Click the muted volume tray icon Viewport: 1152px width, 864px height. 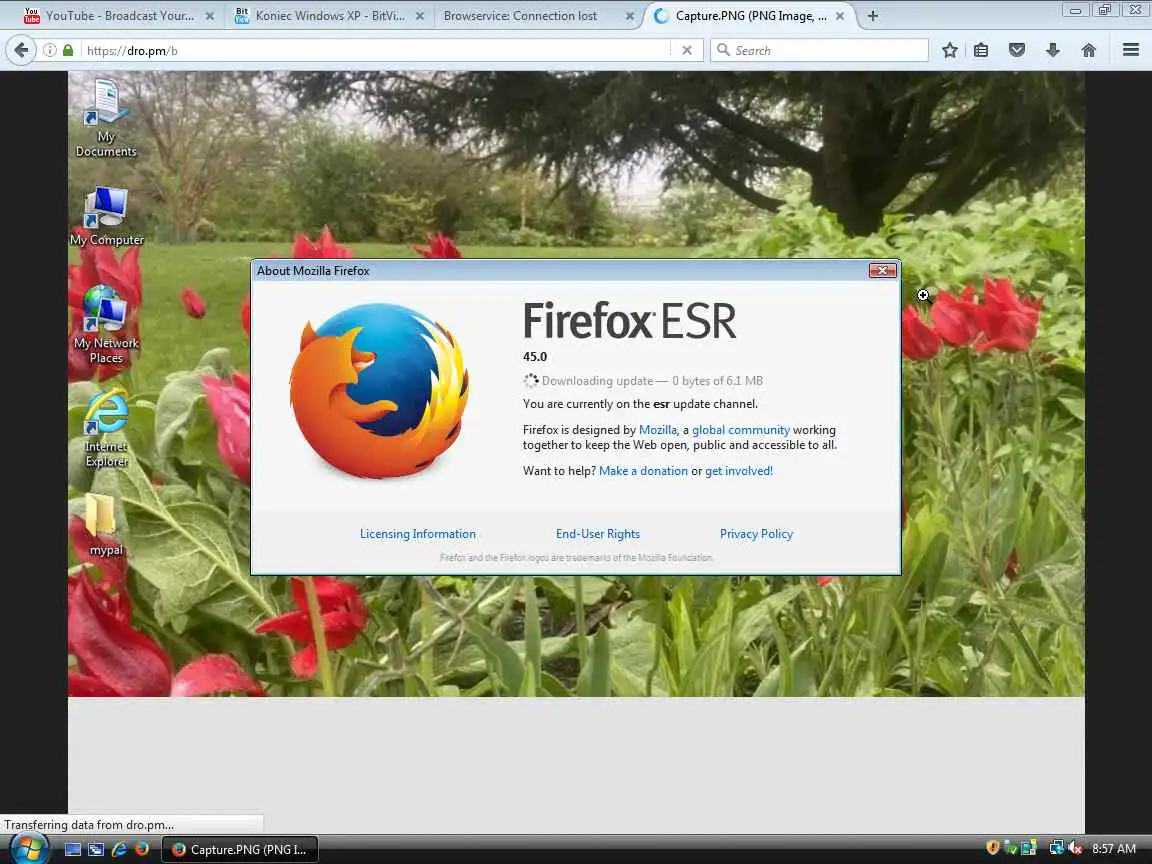coord(1076,848)
